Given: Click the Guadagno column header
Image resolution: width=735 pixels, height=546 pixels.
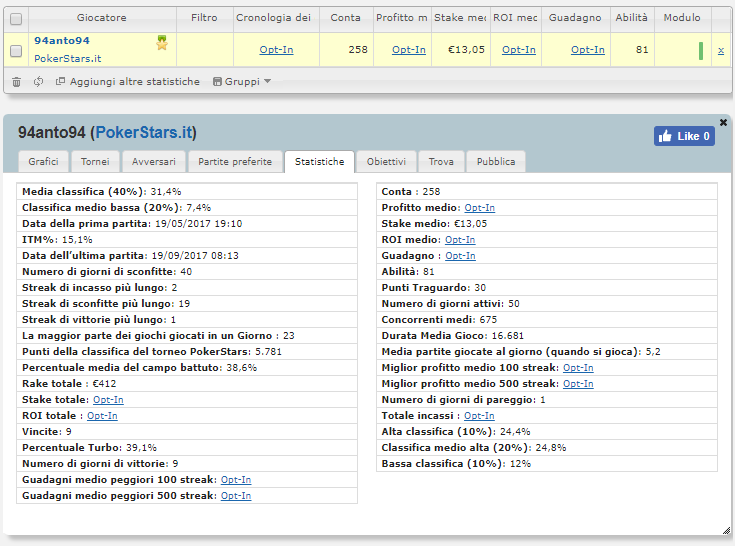Looking at the screenshot, I should (x=575, y=18).
